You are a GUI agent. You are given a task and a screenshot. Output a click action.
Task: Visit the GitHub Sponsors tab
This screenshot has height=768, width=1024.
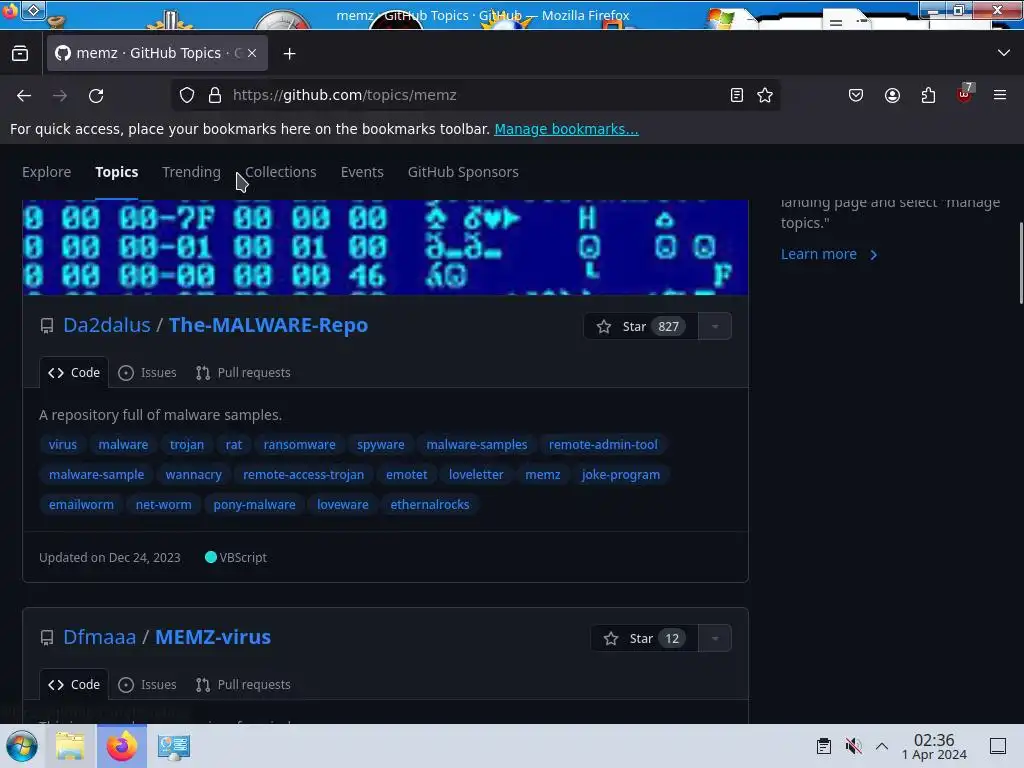[x=463, y=172]
